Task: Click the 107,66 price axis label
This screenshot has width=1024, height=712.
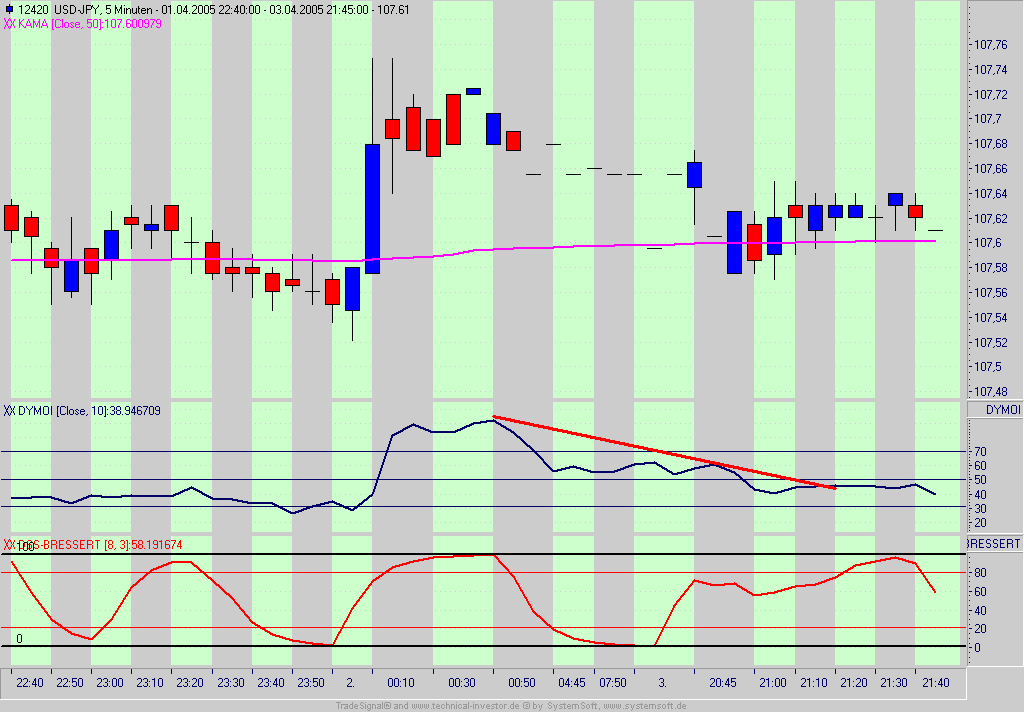Action: (x=991, y=169)
